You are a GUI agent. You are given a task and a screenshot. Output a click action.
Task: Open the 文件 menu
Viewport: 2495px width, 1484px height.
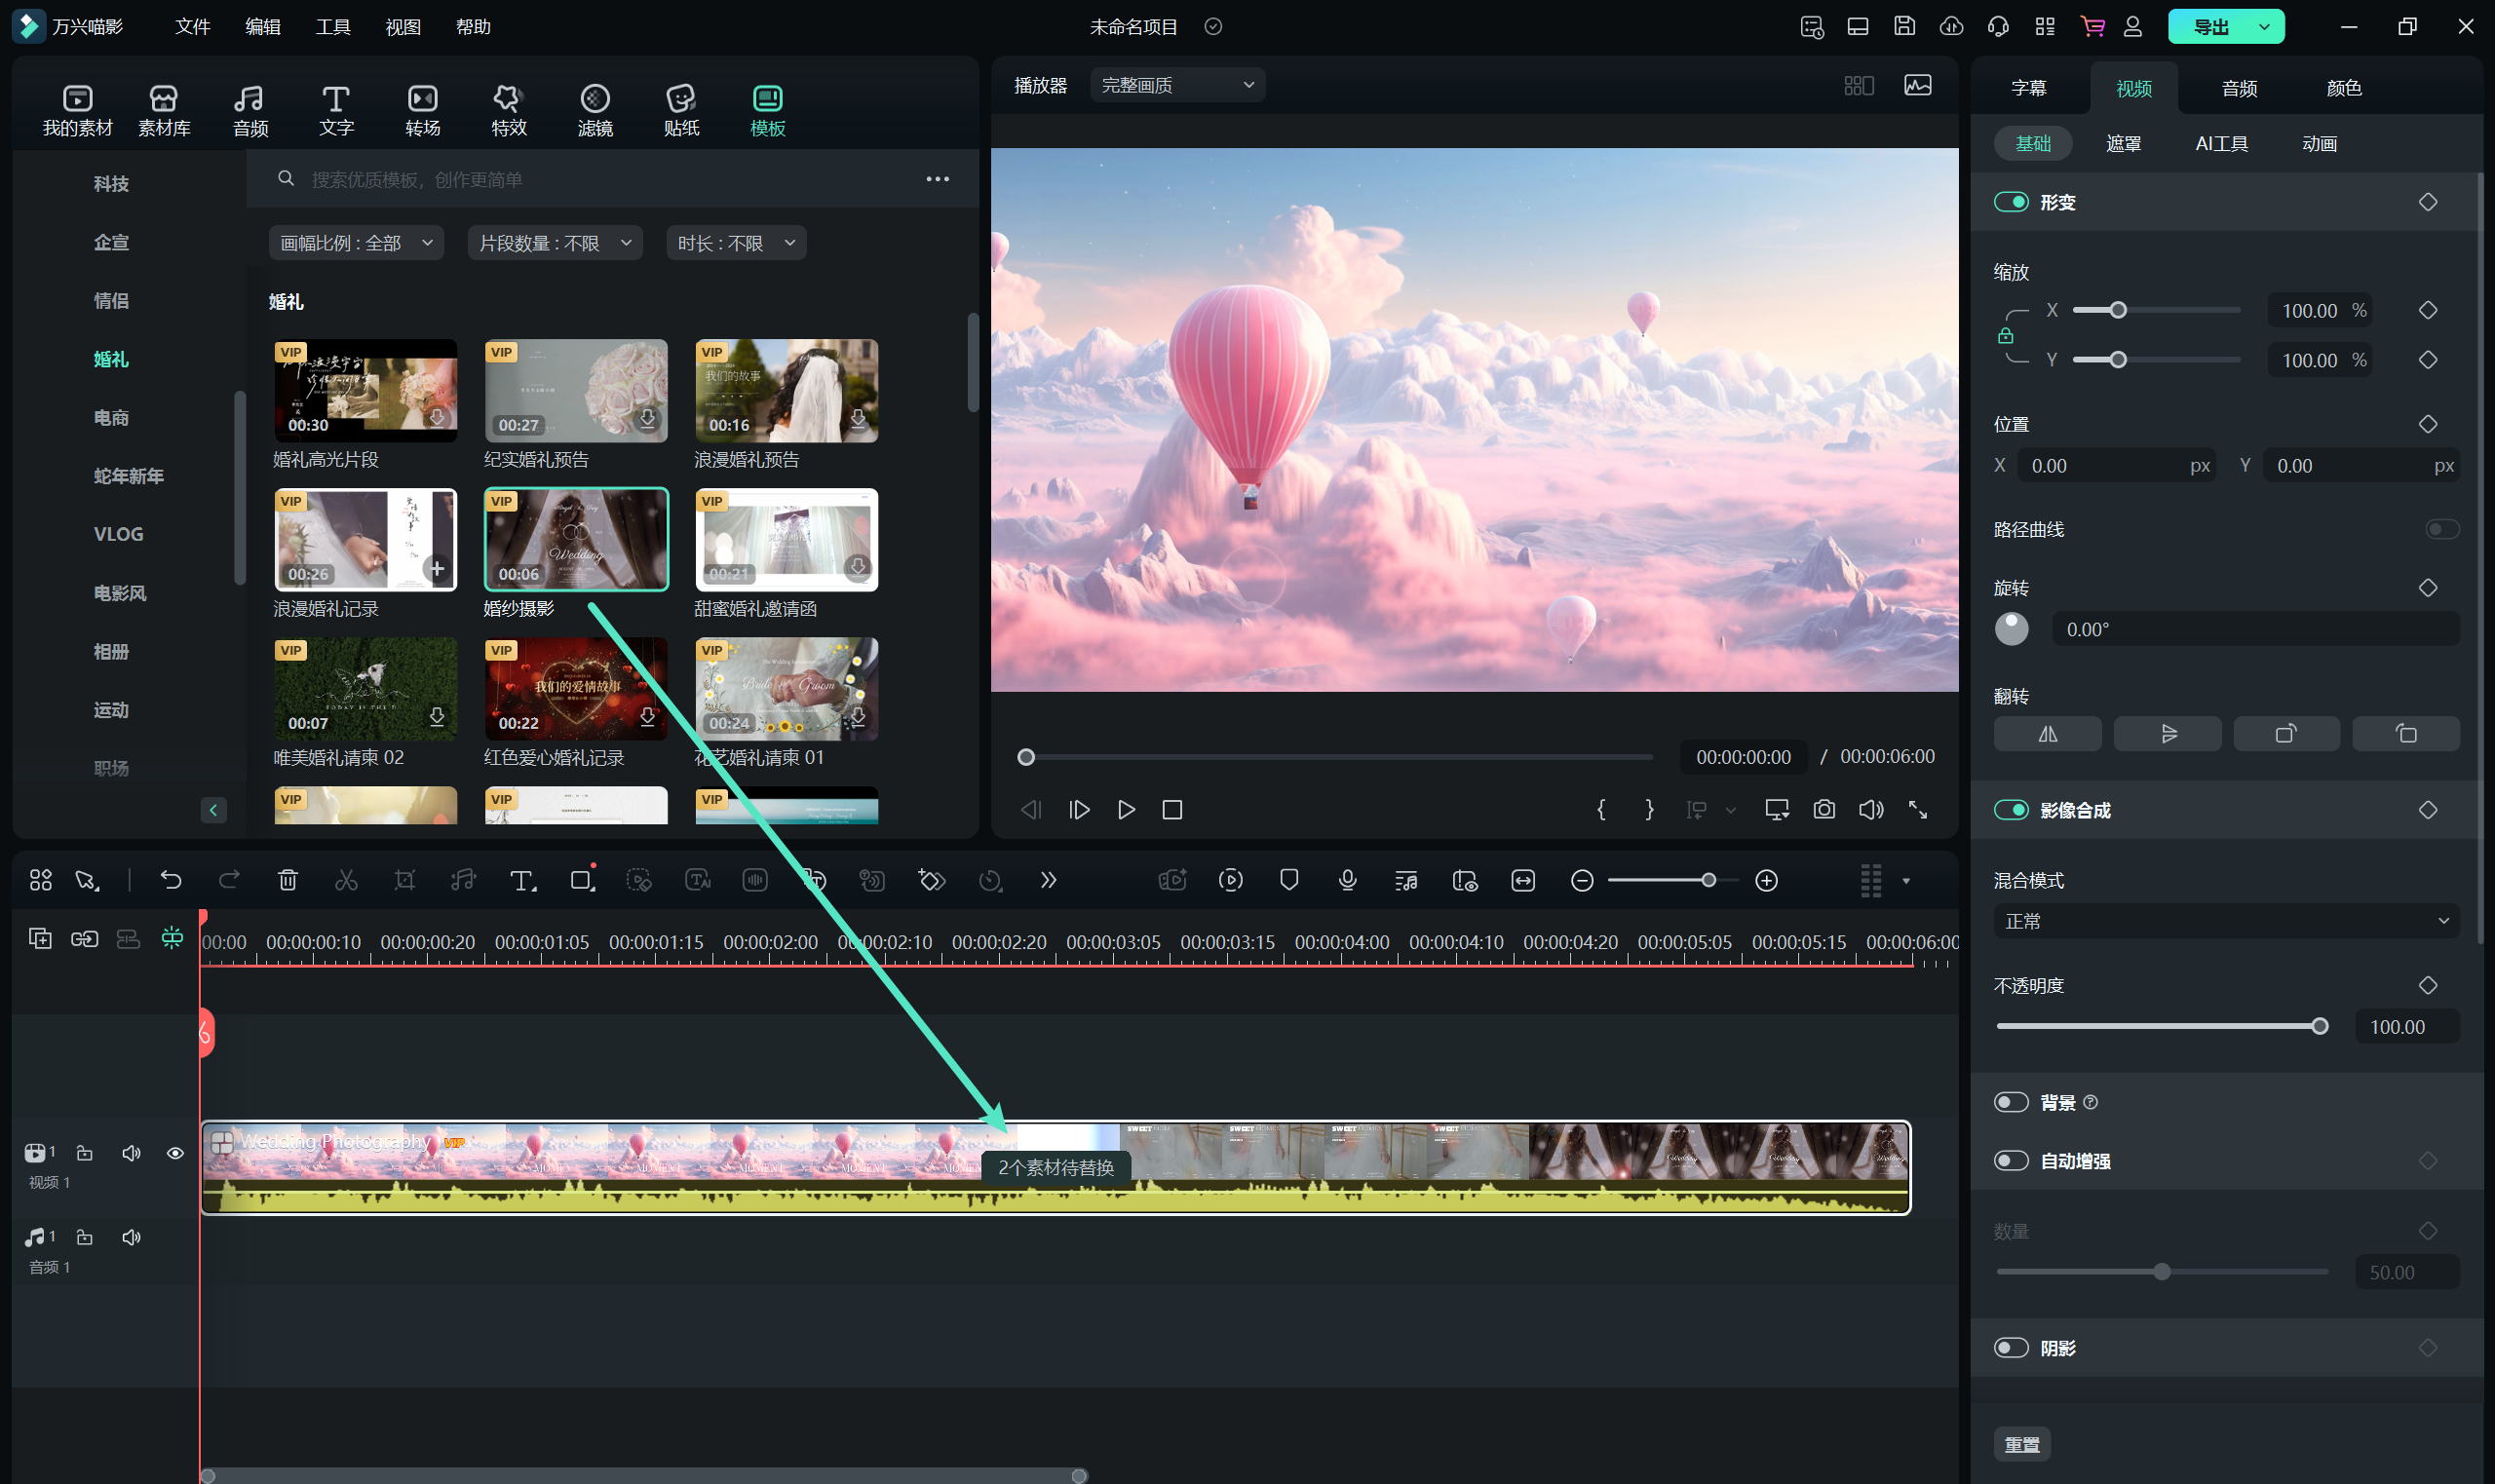[x=192, y=27]
